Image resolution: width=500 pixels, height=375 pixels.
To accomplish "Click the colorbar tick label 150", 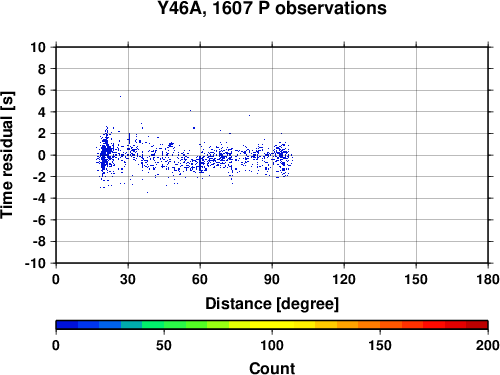I will point(380,345).
